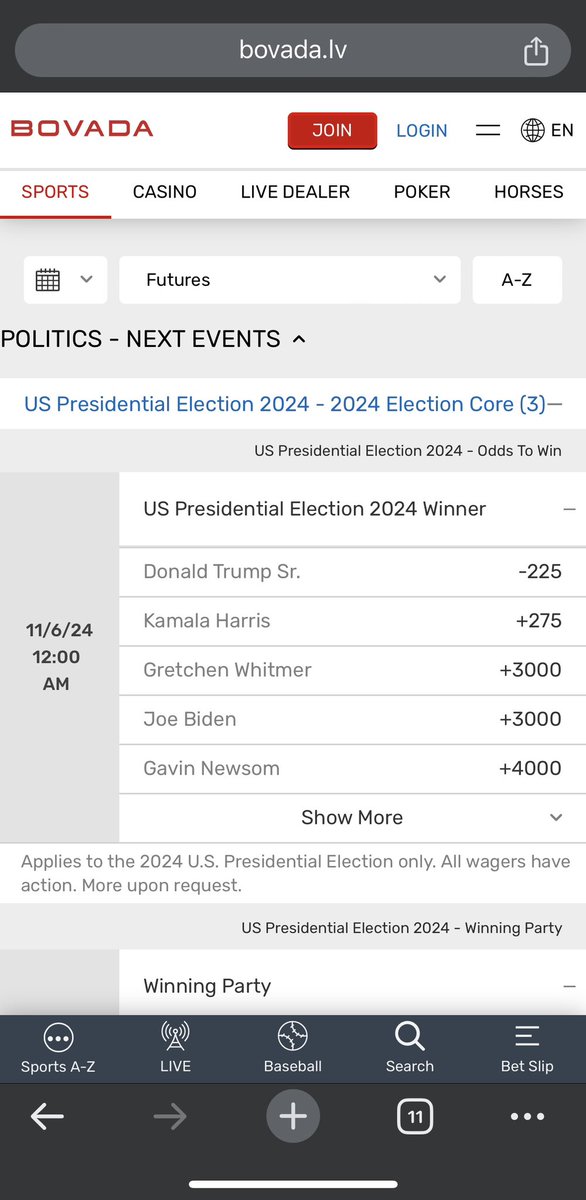Viewport: 586px width, 1200px height.
Task: Tap the browser share icon
Action: point(536,50)
